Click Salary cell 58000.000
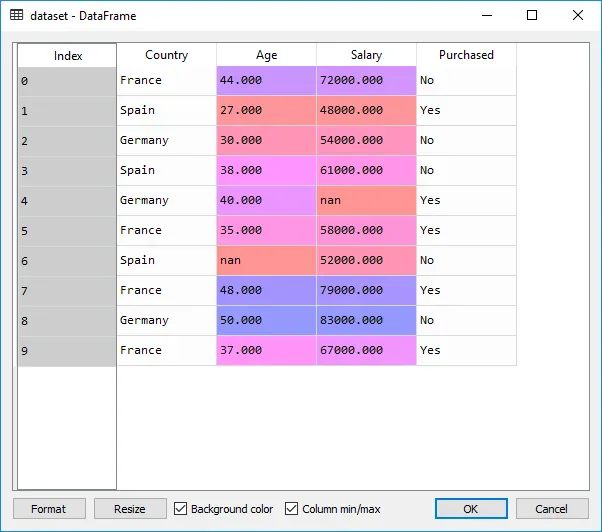 [366, 230]
